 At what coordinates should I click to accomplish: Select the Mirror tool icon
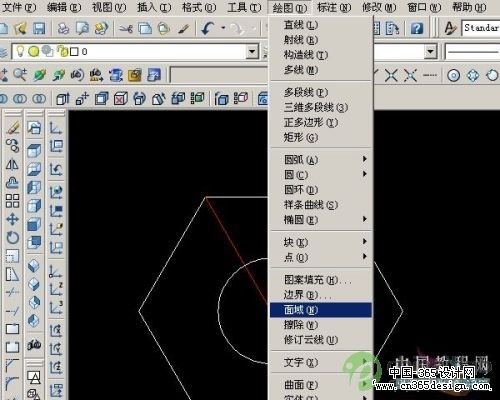(x=13, y=164)
